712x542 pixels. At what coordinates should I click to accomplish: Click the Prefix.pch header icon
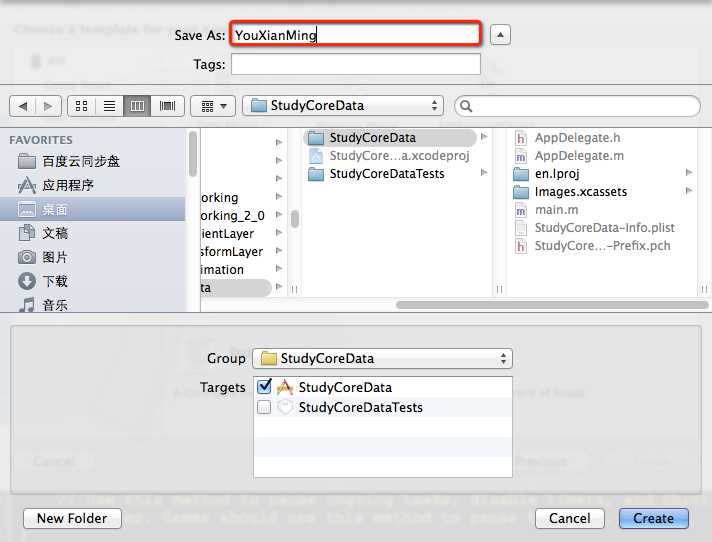point(521,246)
